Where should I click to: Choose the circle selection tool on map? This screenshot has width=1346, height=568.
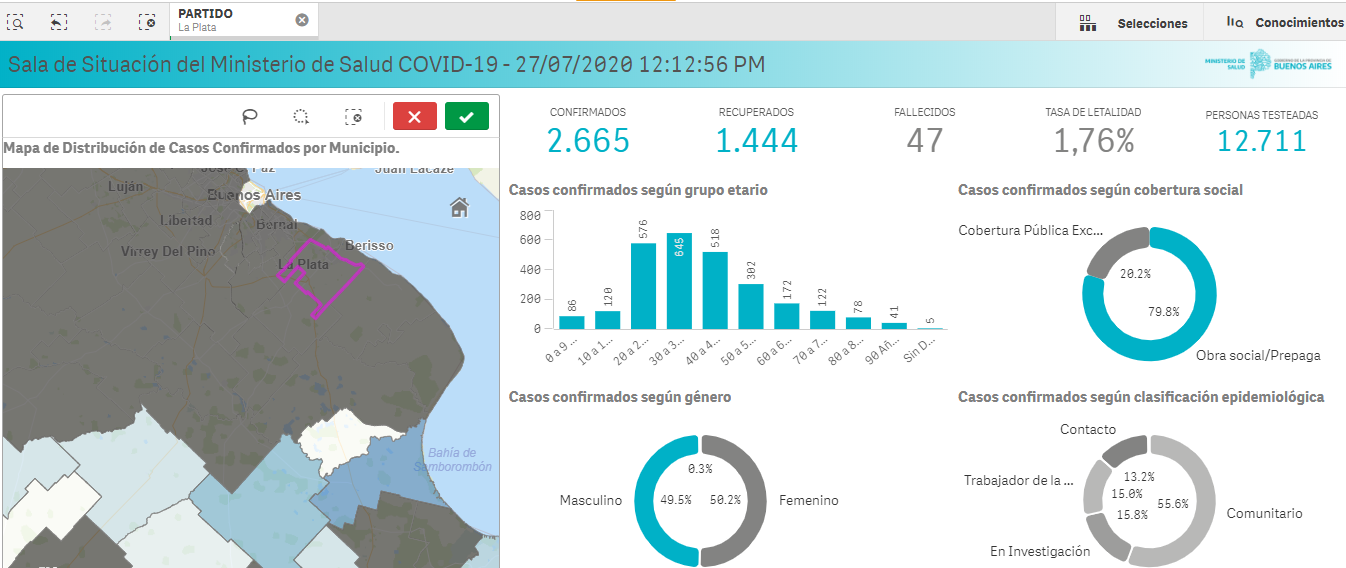(x=301, y=117)
